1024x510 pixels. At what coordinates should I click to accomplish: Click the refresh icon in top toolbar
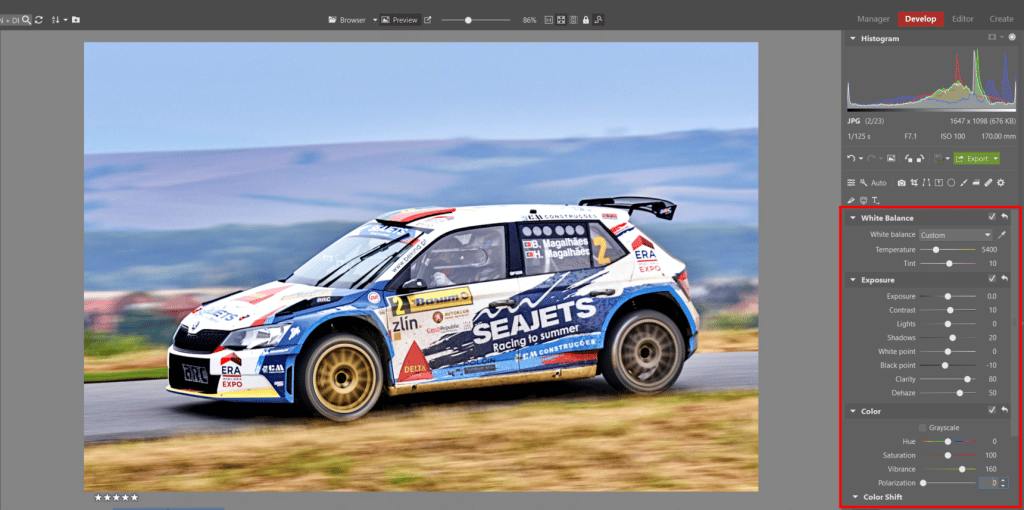(x=38, y=19)
